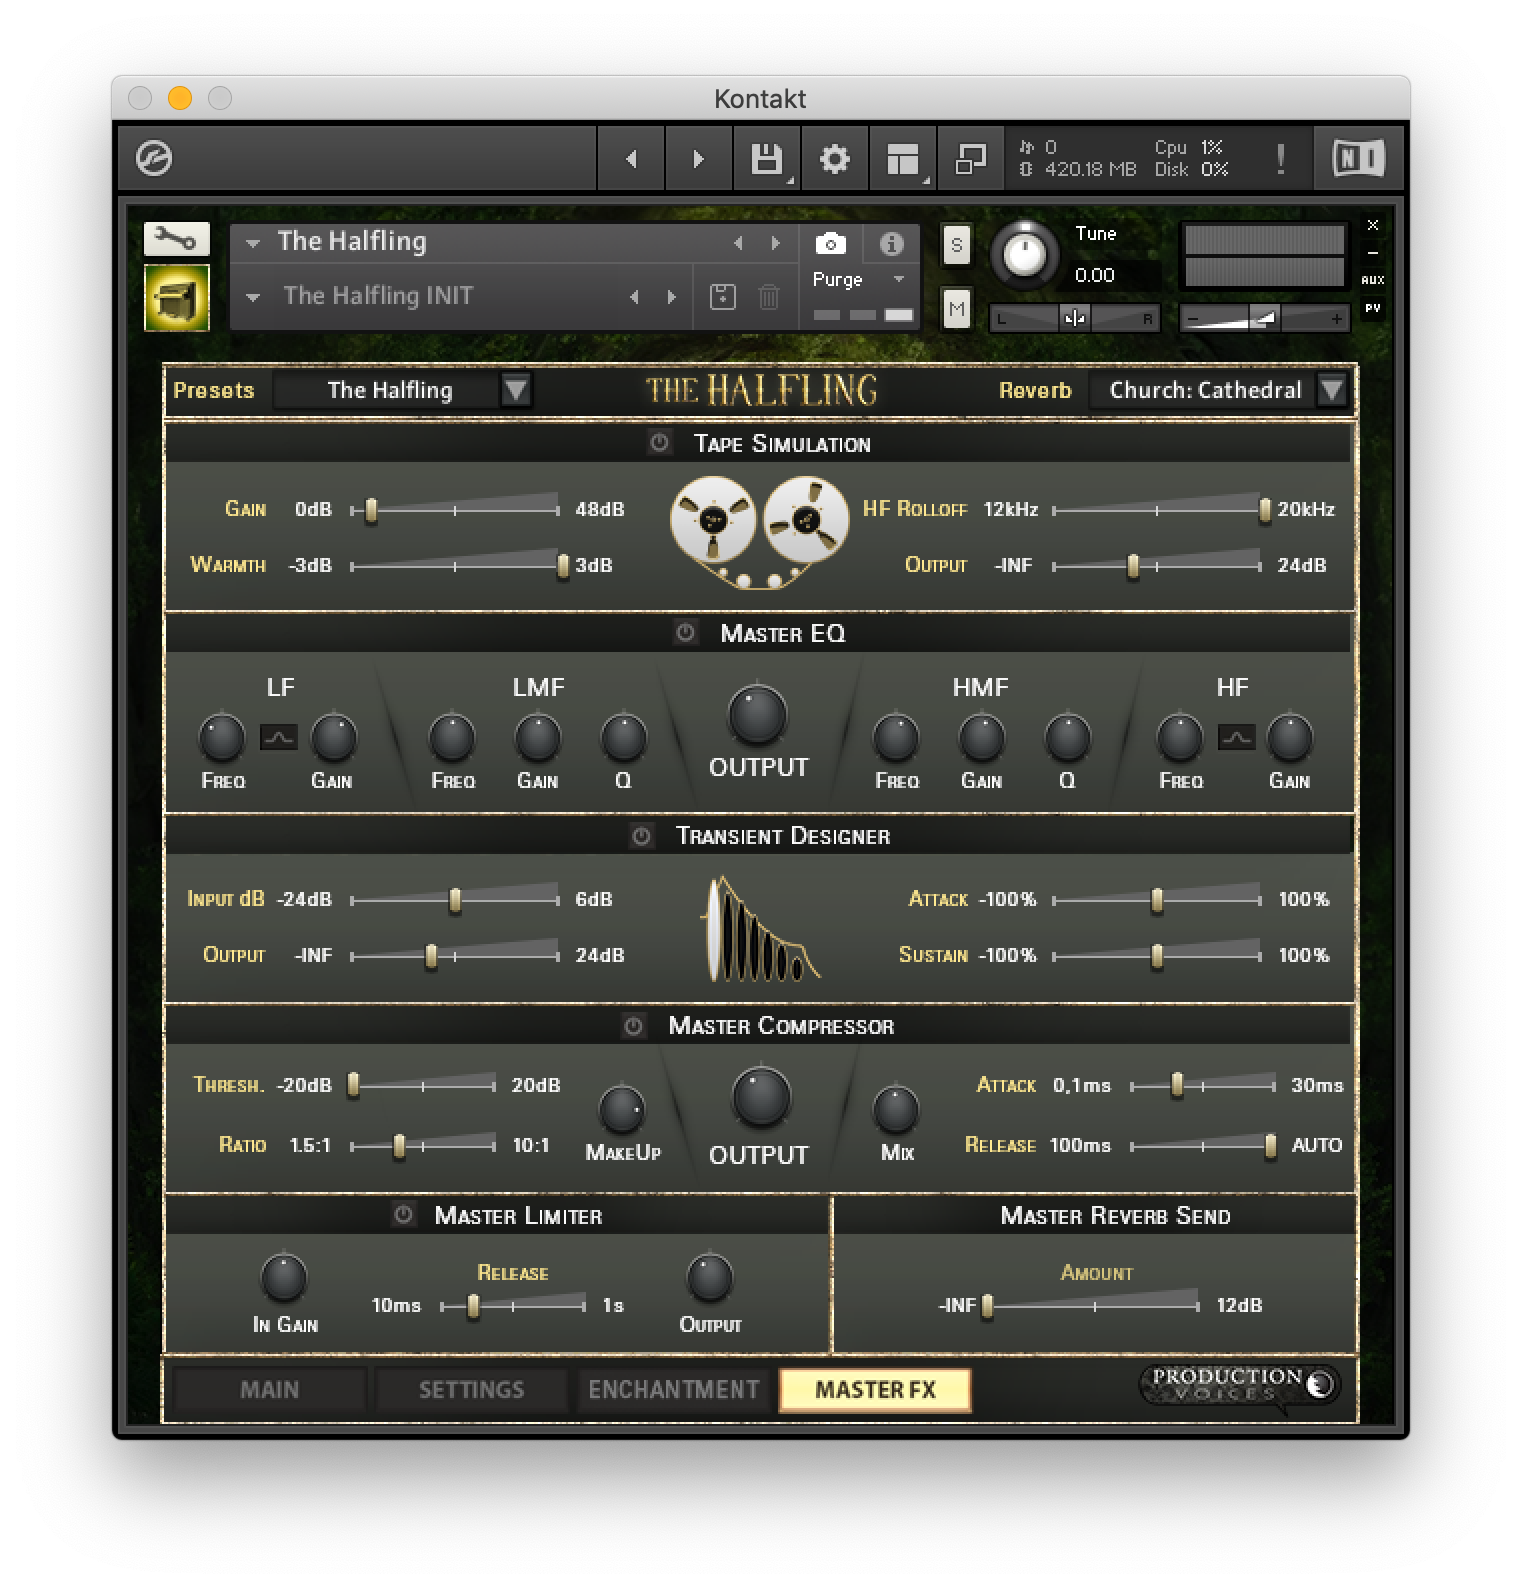This screenshot has width=1522, height=1588.
Task: Click the Production Voices logo
Action: (x=1240, y=1386)
